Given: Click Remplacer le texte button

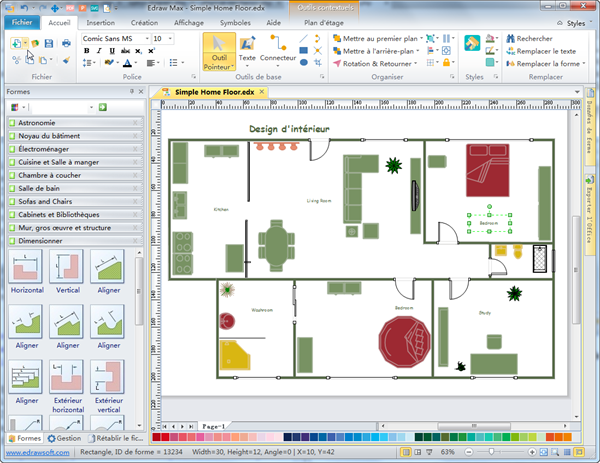Looking at the screenshot, I should 540,51.
